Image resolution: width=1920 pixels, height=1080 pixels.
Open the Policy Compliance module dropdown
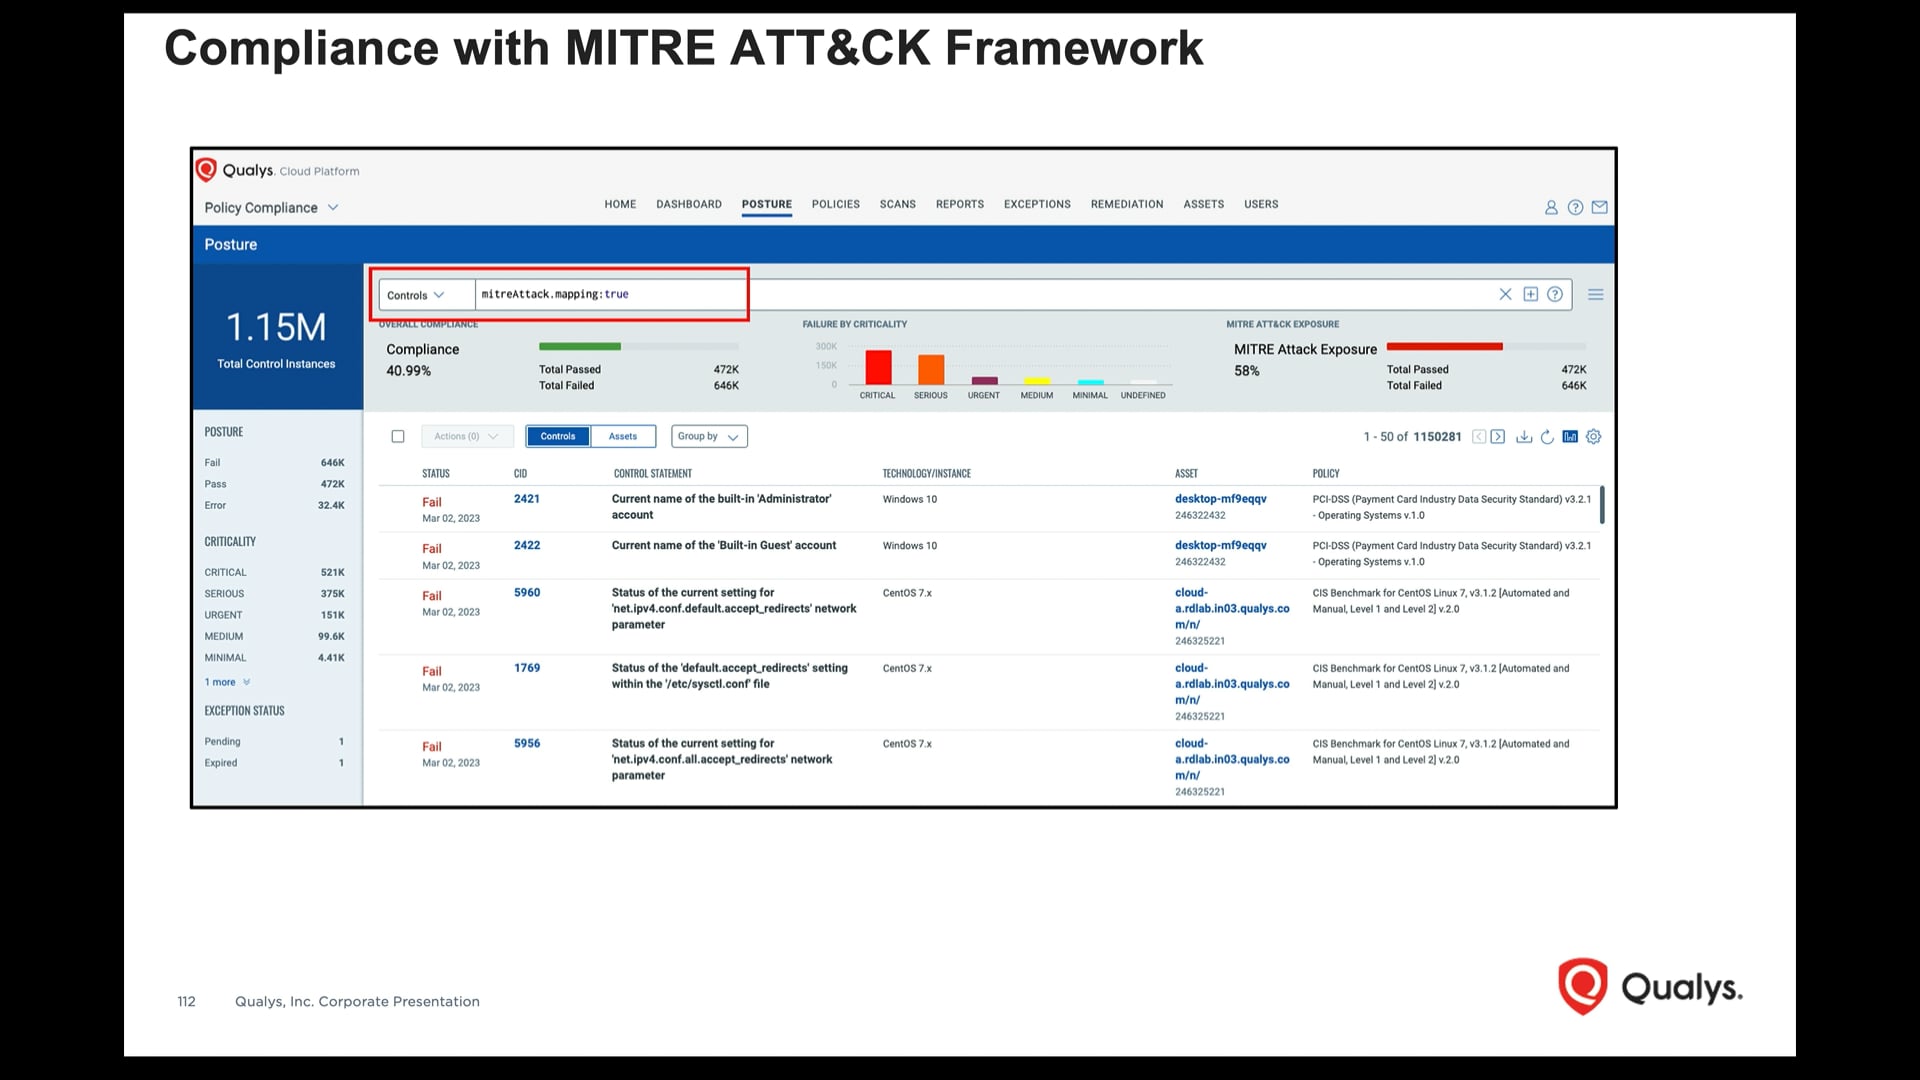(271, 207)
